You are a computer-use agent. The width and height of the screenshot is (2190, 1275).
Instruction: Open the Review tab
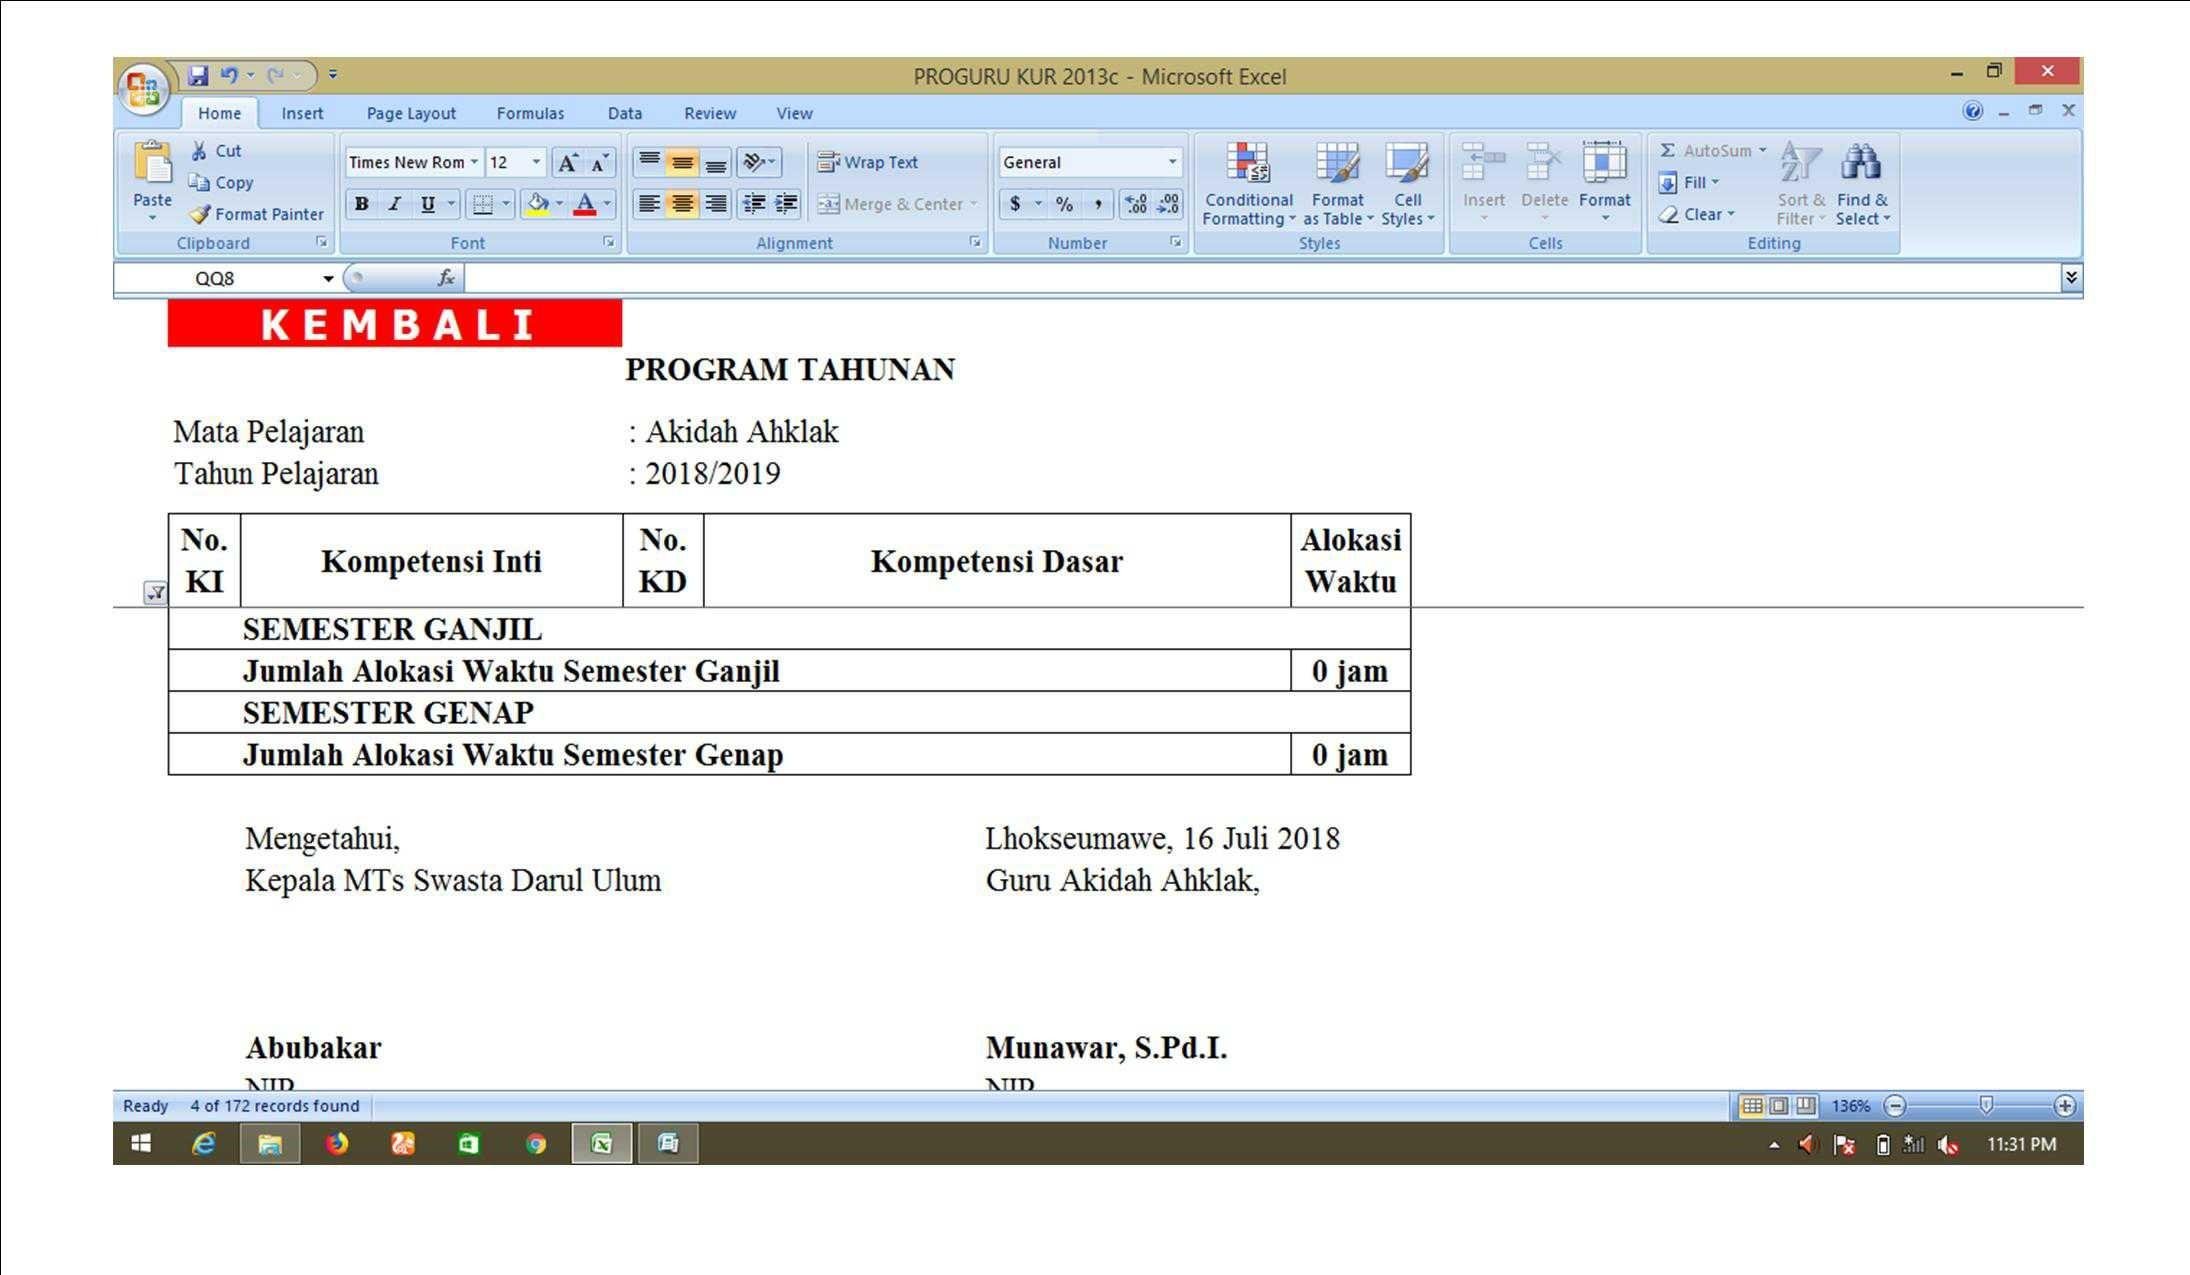tap(710, 114)
